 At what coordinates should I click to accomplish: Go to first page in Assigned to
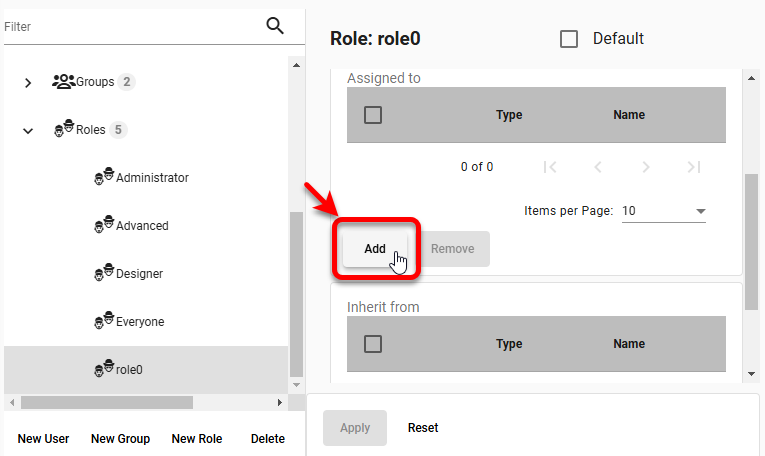pyautogui.click(x=550, y=167)
